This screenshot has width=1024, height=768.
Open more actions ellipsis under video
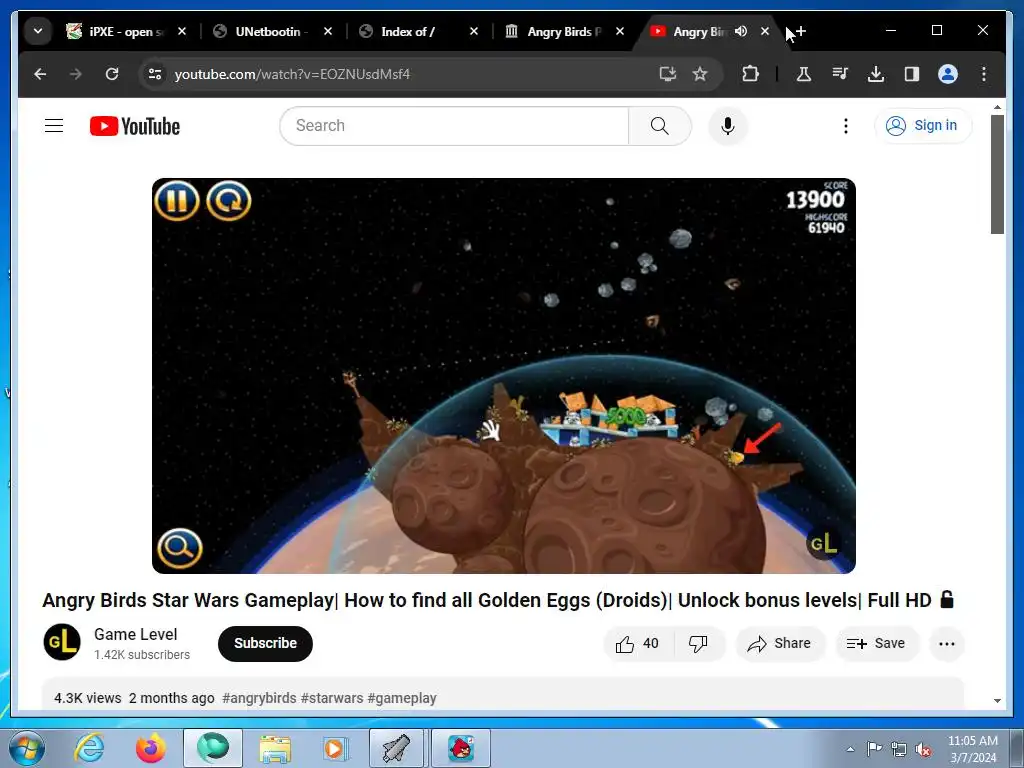click(946, 644)
